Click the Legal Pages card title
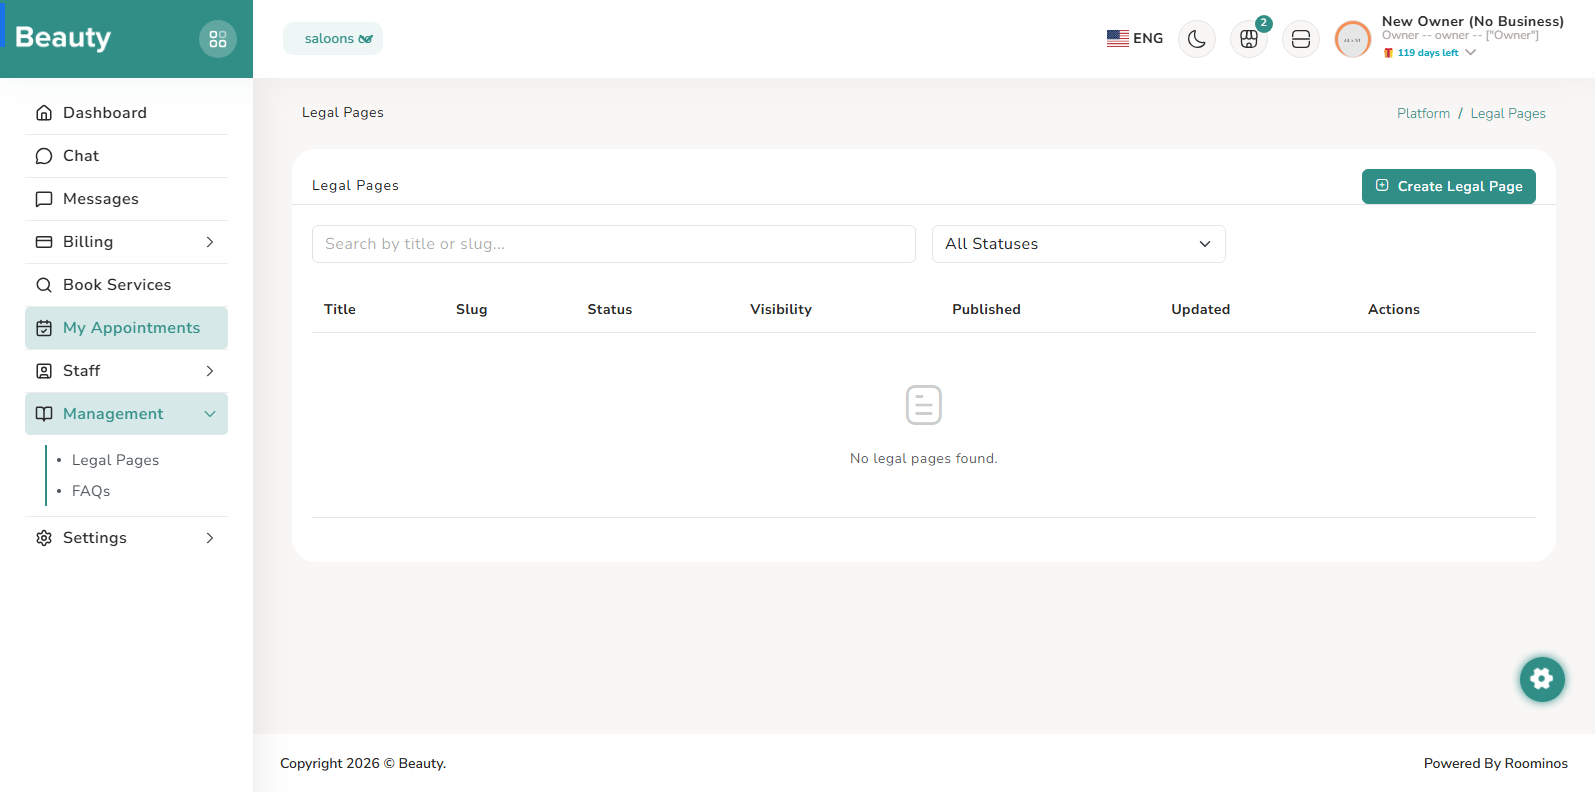This screenshot has height=792, width=1595. [x=355, y=185]
